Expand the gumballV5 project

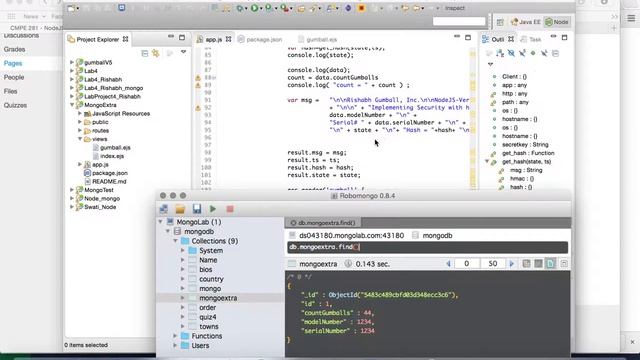tap(72, 62)
